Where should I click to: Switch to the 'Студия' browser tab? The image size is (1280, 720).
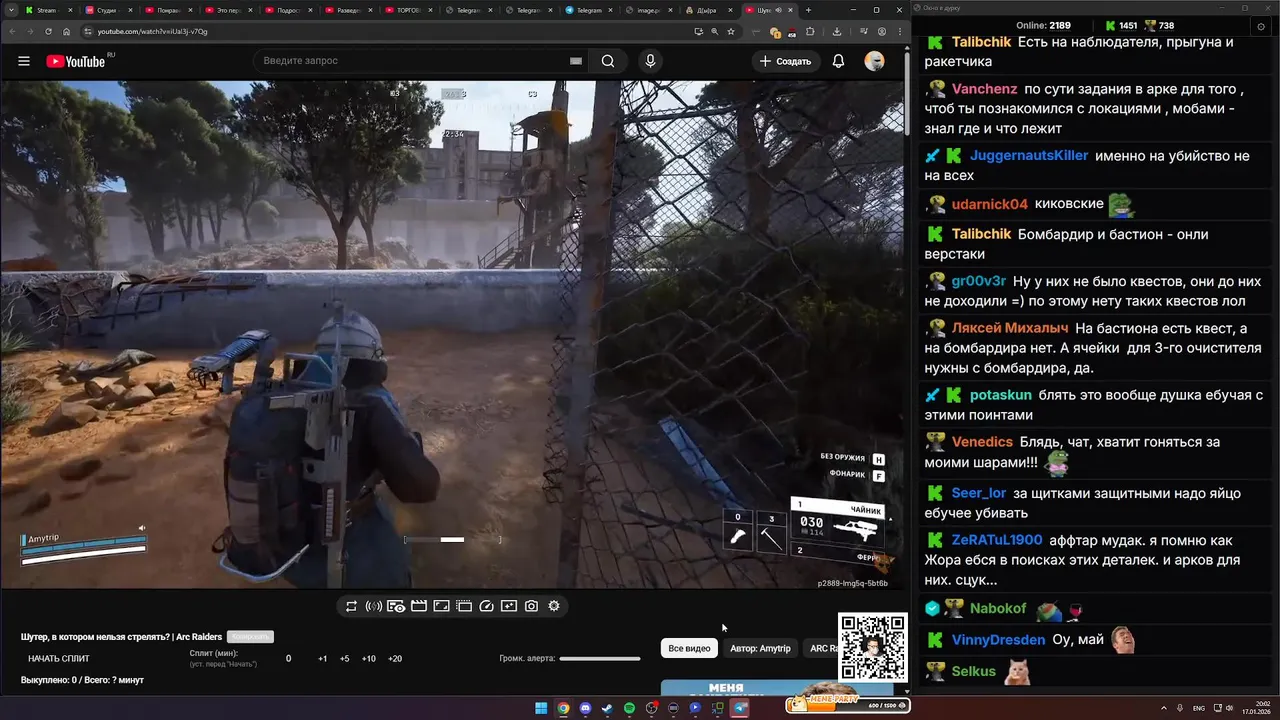(x=106, y=10)
